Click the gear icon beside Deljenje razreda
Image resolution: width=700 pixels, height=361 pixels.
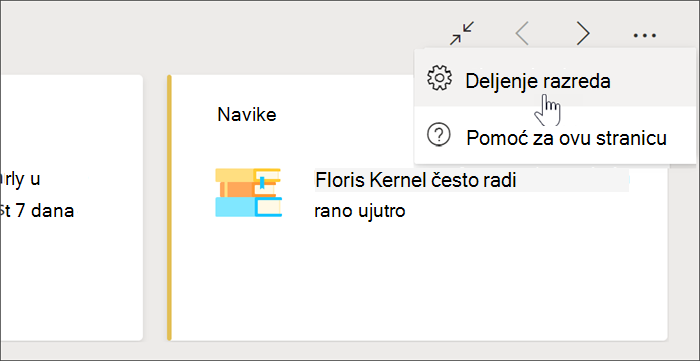pos(439,79)
